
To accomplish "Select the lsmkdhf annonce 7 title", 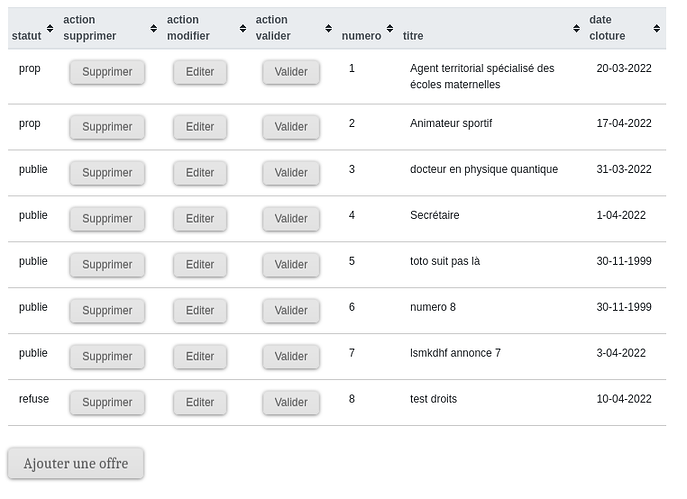I will click(455, 353).
